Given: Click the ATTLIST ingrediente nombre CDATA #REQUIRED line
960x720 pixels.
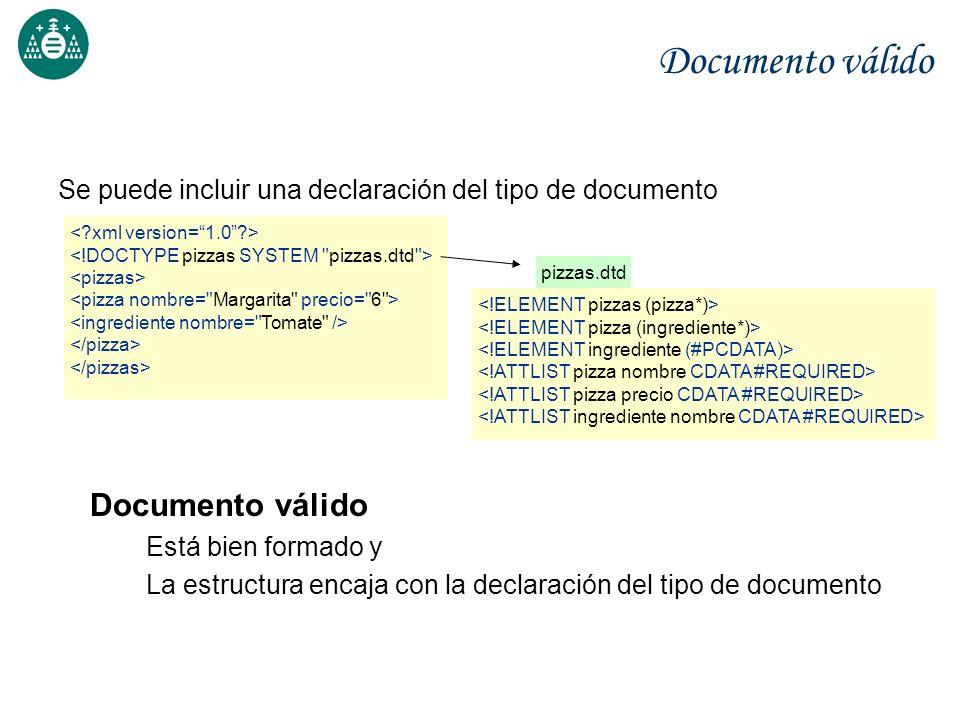Looking at the screenshot, I should pyautogui.click(x=701, y=416).
